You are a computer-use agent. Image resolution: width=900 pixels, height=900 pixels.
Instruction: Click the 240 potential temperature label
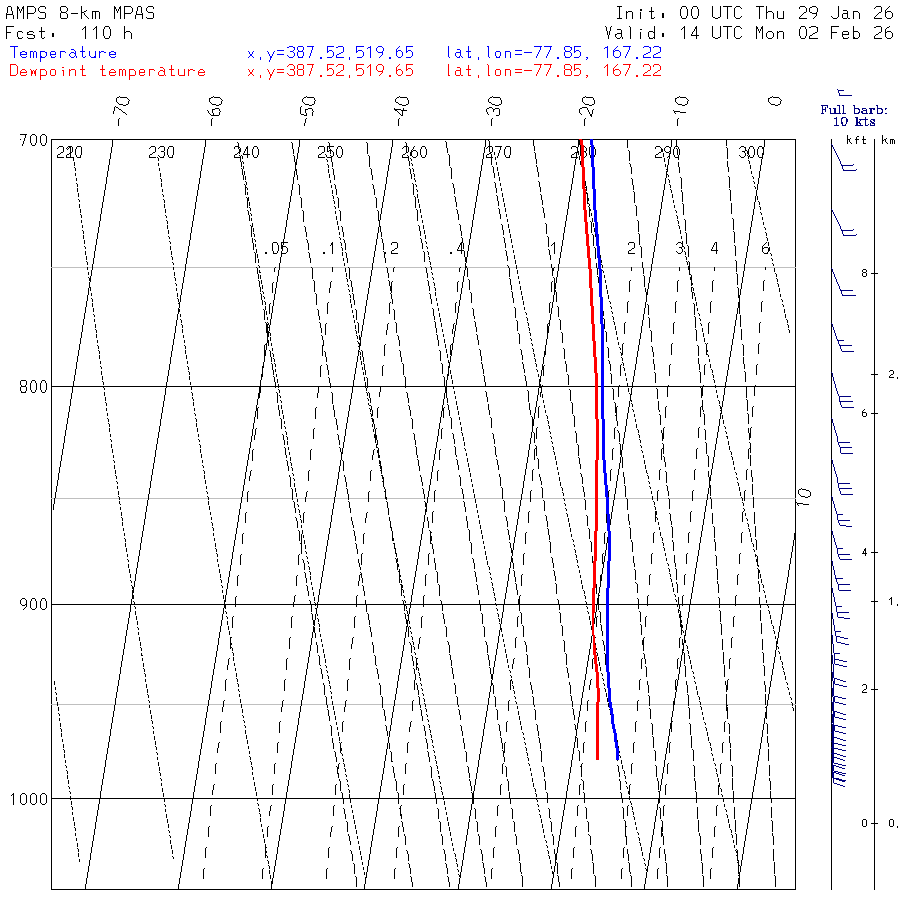pyautogui.click(x=246, y=152)
